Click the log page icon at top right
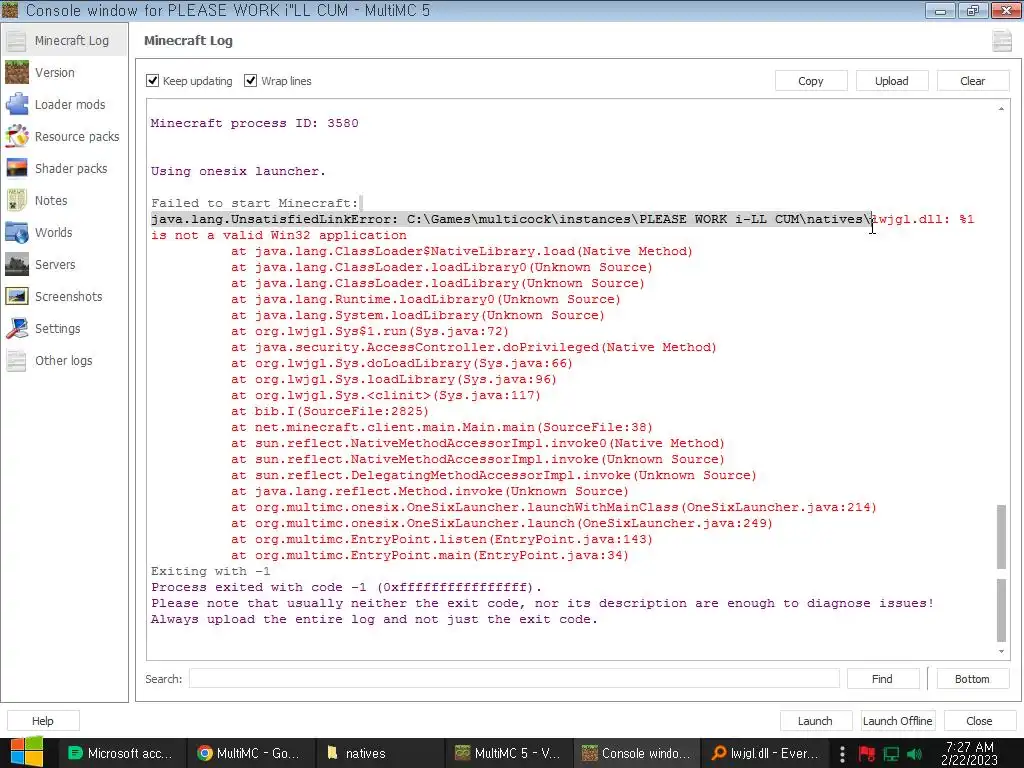Viewport: 1024px width, 768px height. 1002,40
